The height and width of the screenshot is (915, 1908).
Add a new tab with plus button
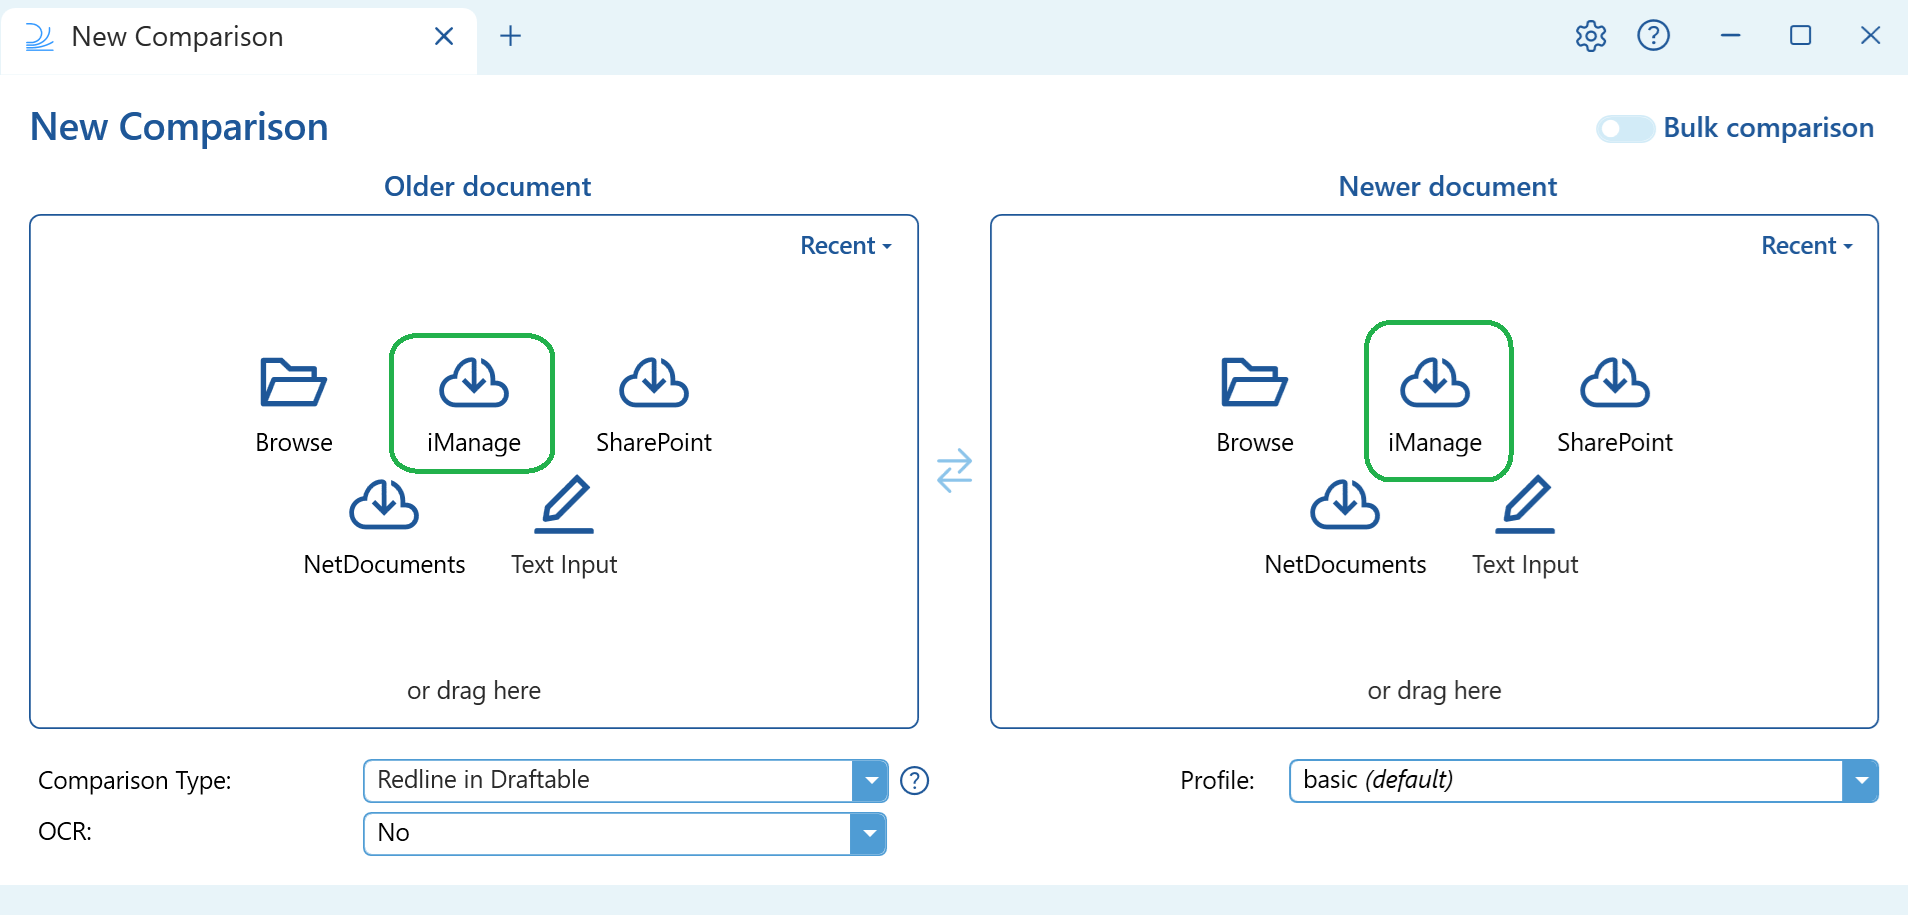click(510, 36)
